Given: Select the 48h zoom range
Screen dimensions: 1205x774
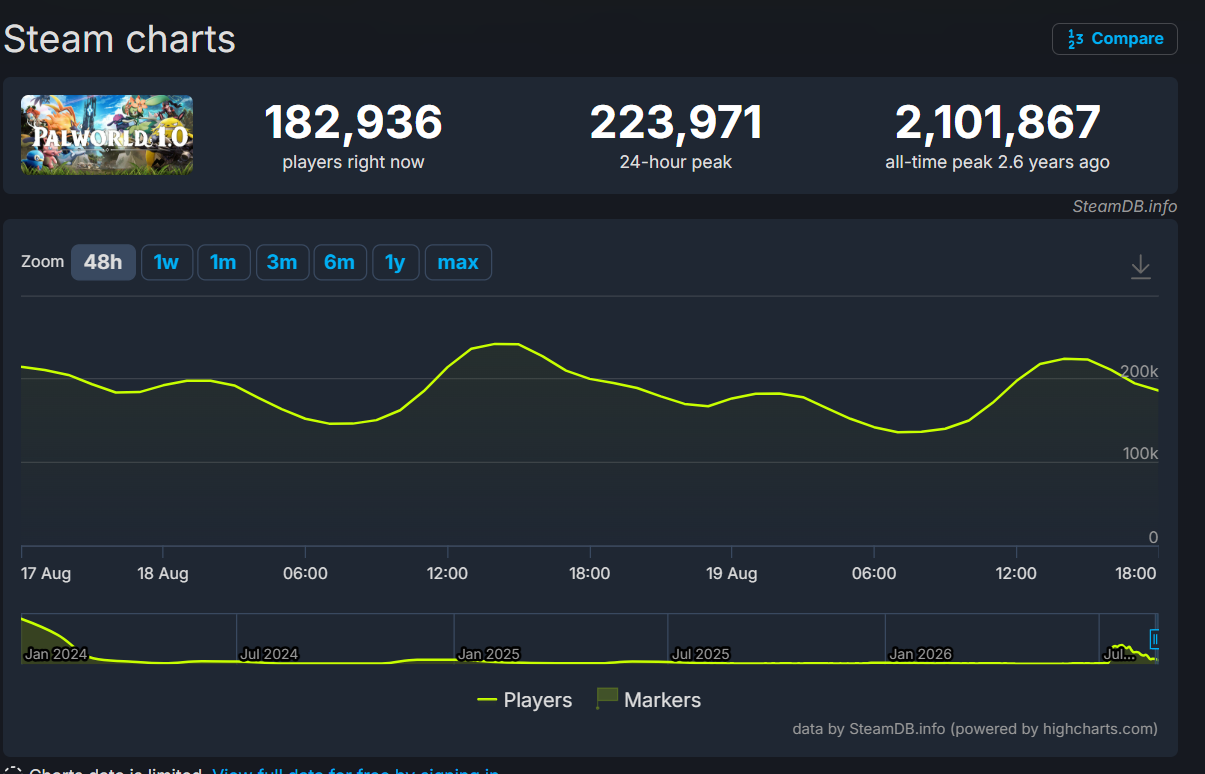Looking at the screenshot, I should [x=103, y=263].
